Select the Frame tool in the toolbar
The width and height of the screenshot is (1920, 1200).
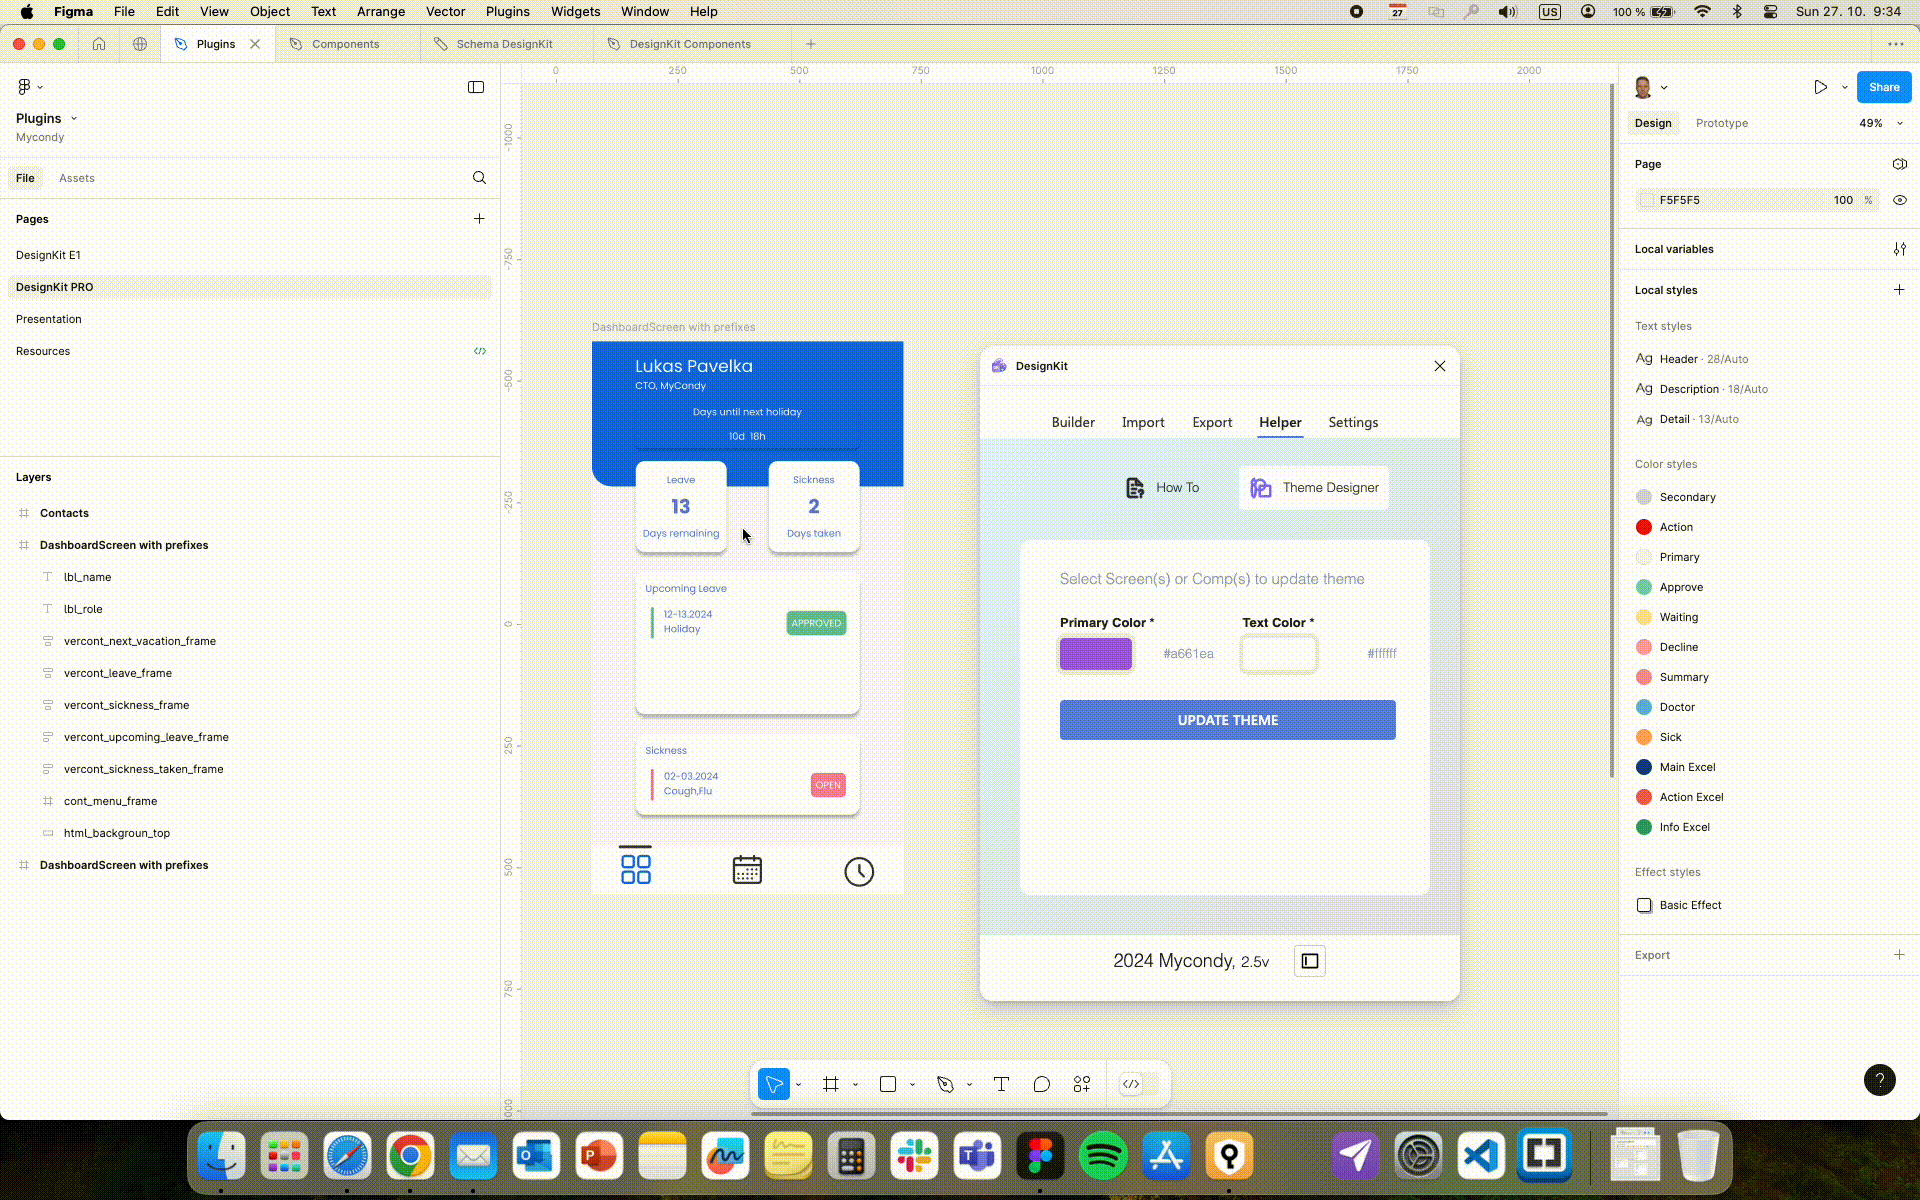(x=830, y=1084)
